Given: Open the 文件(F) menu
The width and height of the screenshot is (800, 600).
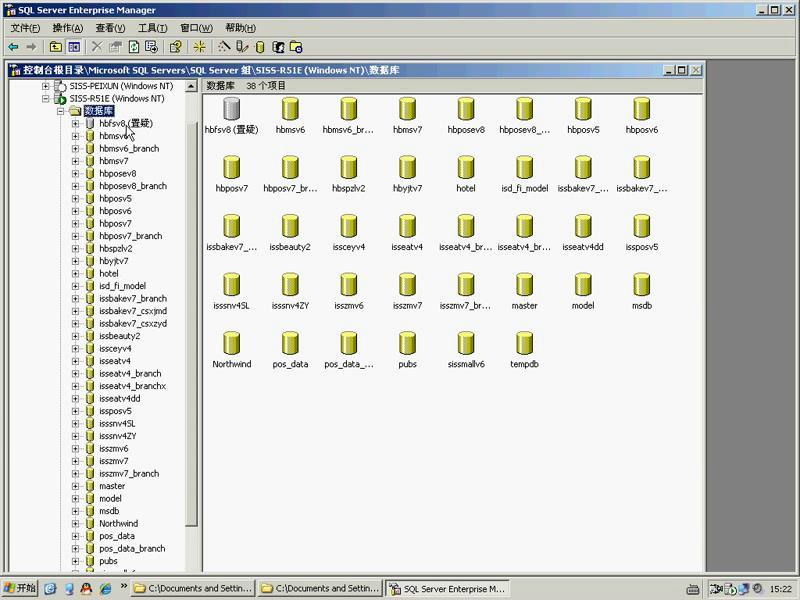Looking at the screenshot, I should point(25,28).
